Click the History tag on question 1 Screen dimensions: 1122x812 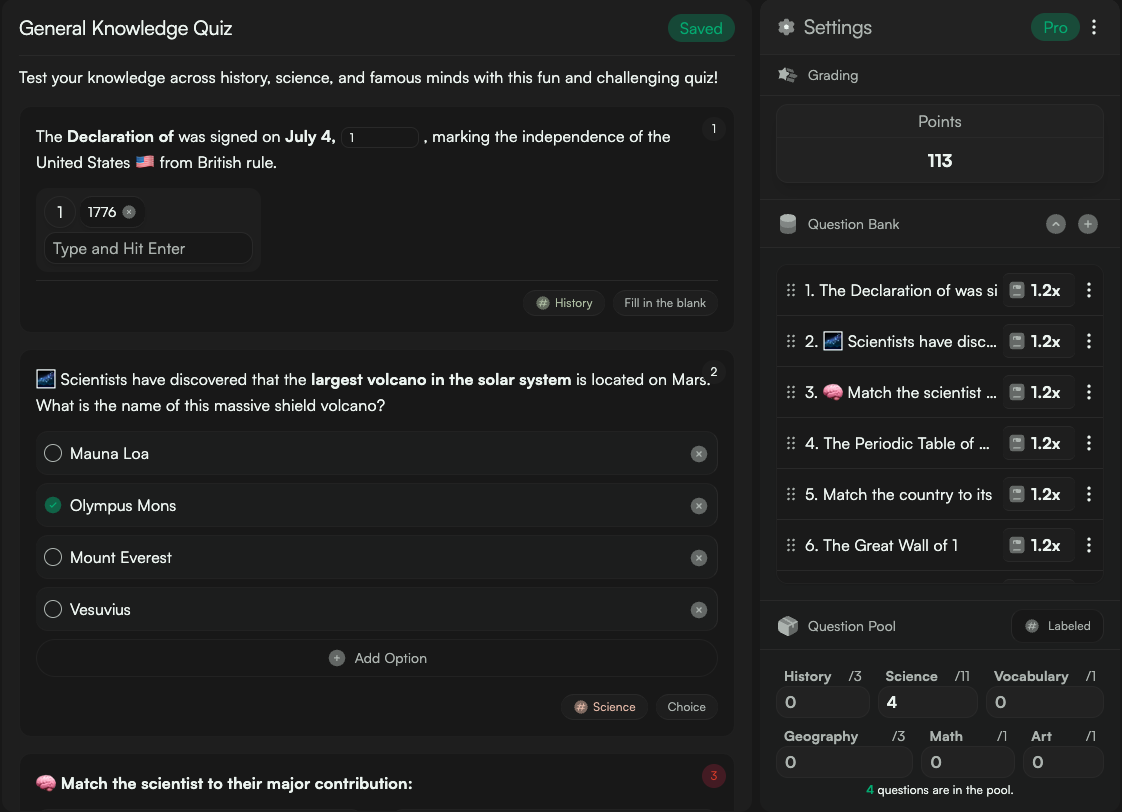(x=564, y=303)
